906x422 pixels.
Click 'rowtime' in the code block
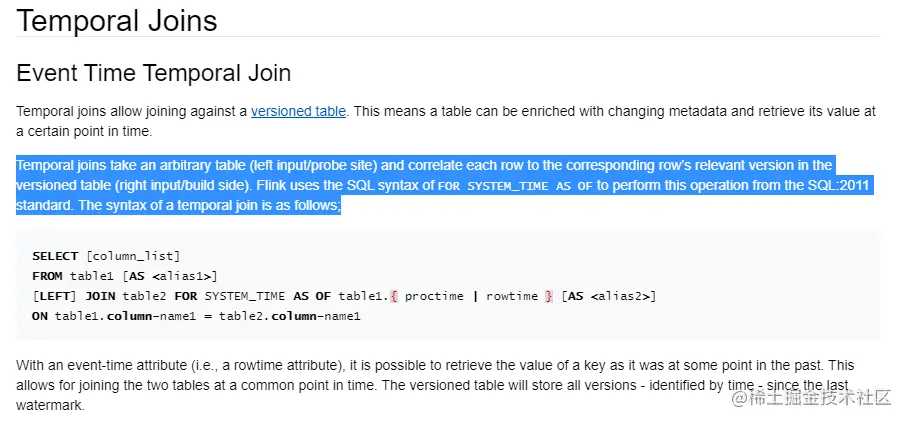click(512, 296)
